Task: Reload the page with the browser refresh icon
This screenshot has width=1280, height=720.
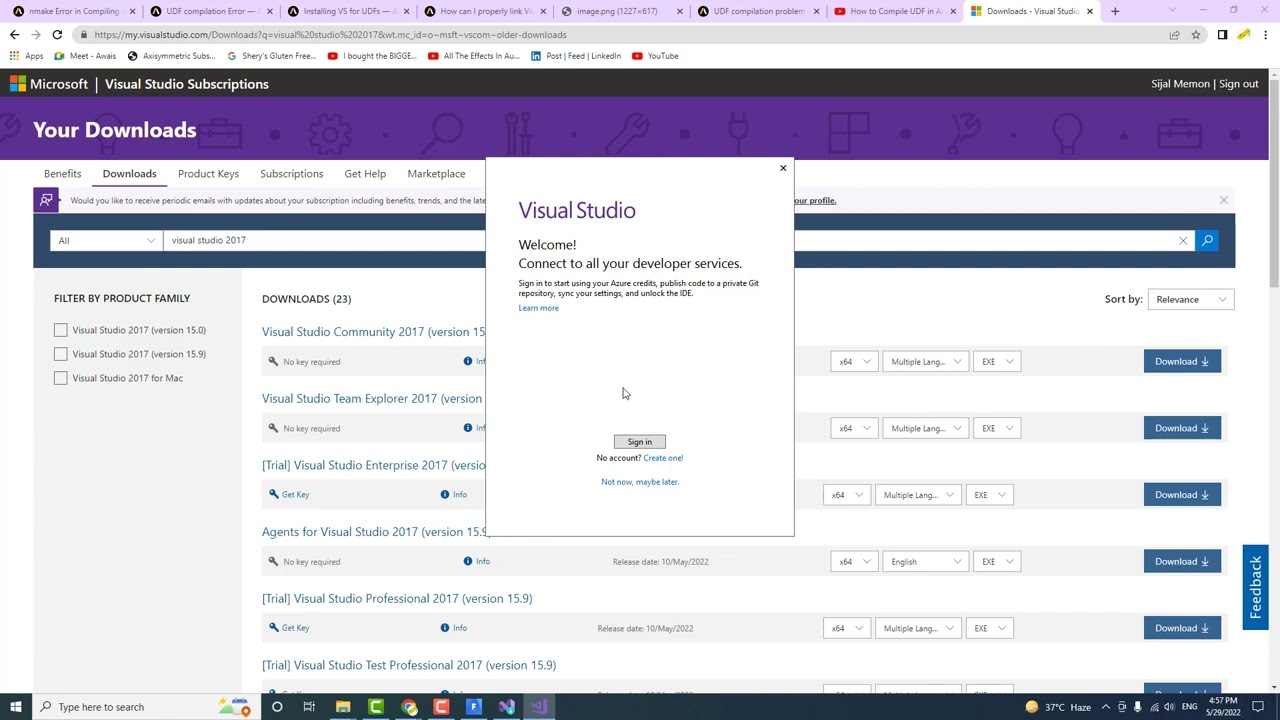Action: [x=57, y=35]
